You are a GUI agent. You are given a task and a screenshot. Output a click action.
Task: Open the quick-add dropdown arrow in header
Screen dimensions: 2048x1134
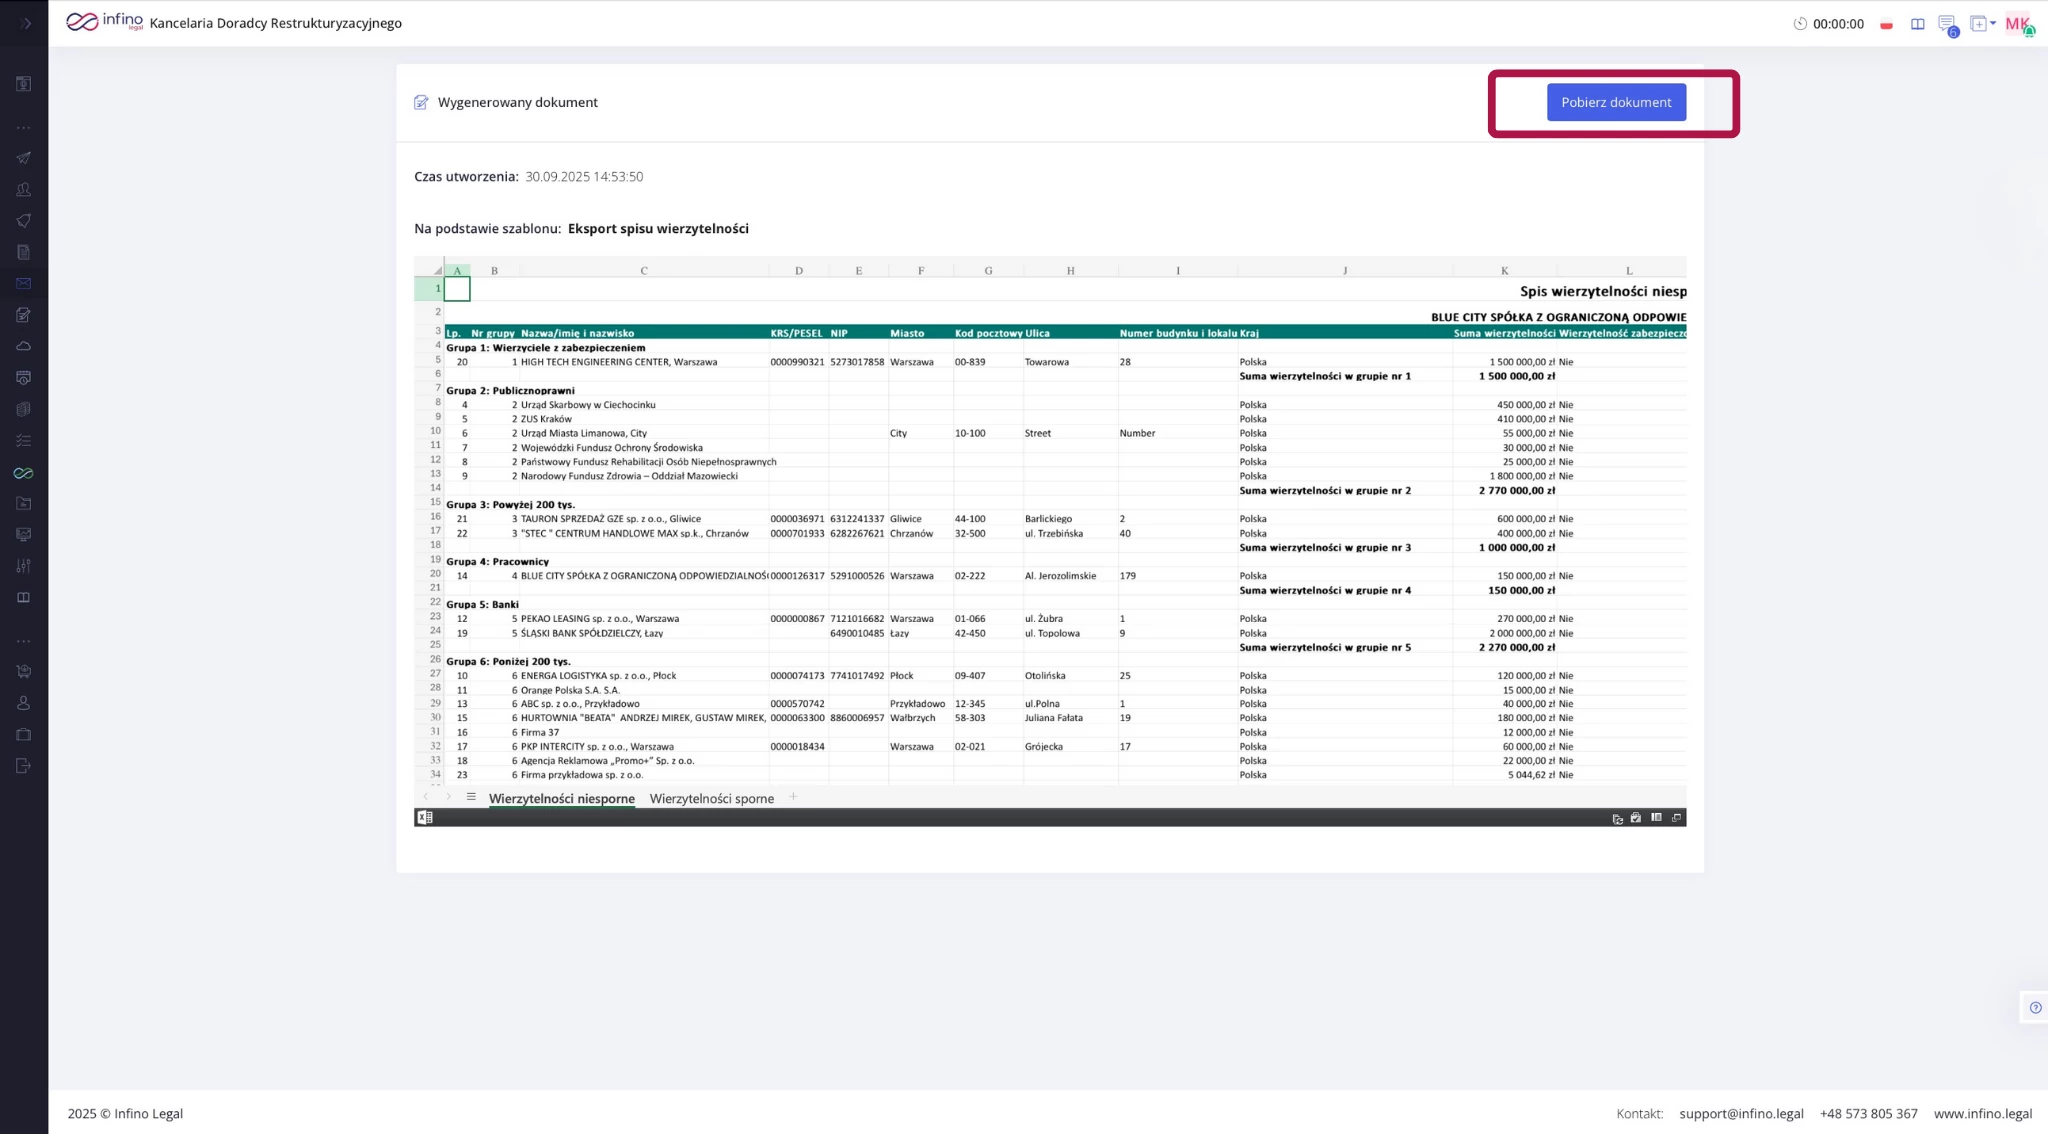tap(1993, 23)
